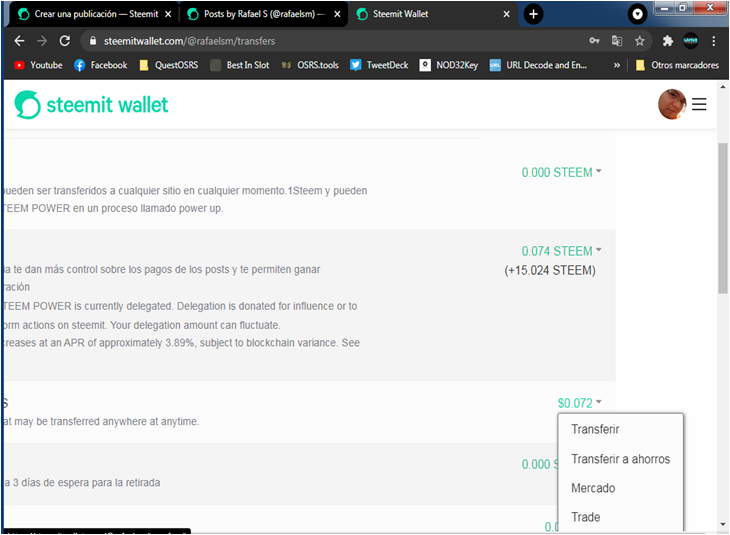Screen dimensions: 730x535
Task: Open the Otros marcadores folder
Action: [x=677, y=65]
